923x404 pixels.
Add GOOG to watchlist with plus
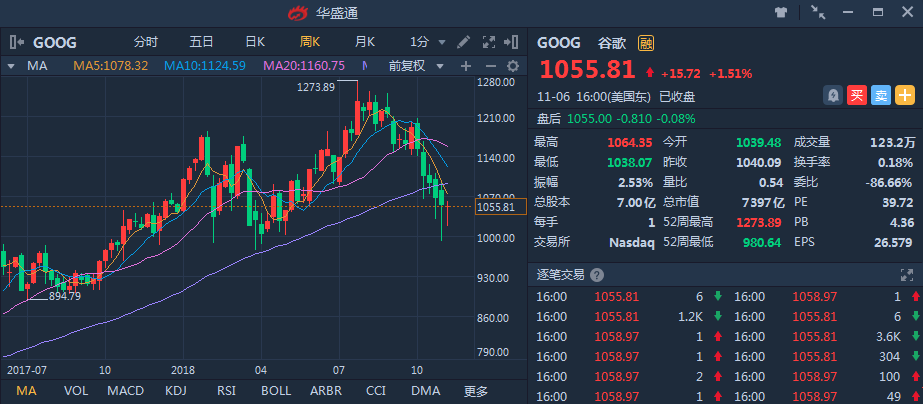pyautogui.click(x=905, y=95)
